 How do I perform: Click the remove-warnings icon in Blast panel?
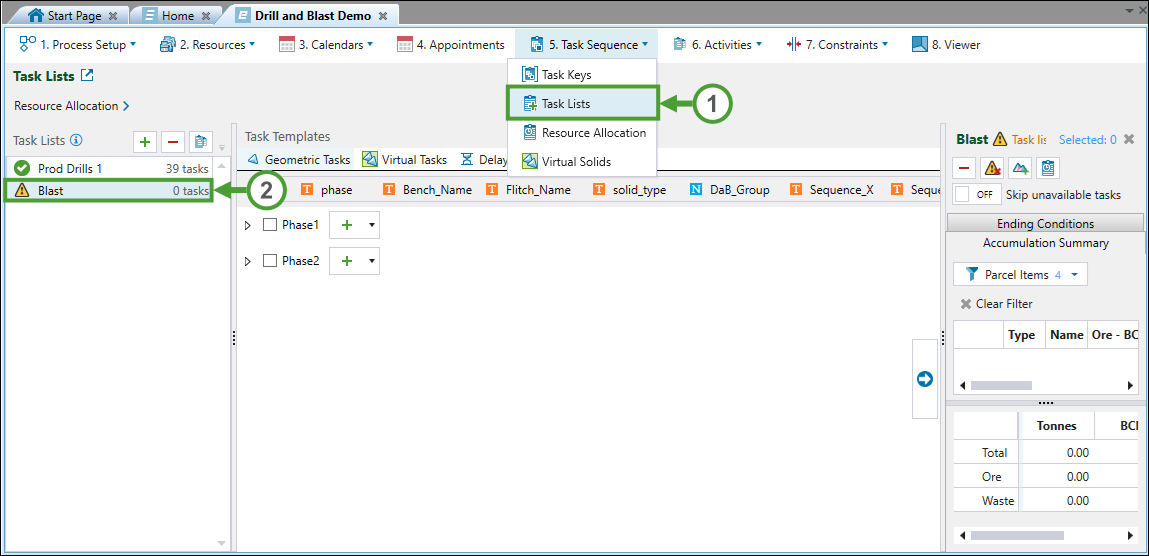click(991, 168)
